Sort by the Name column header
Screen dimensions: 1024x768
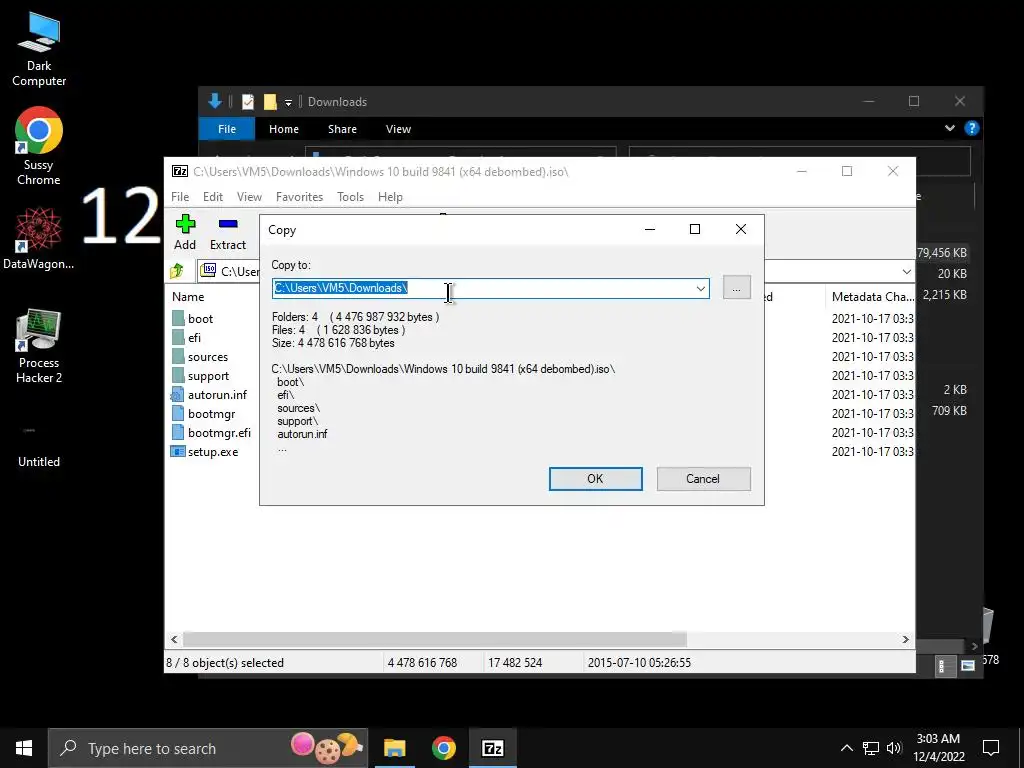click(188, 296)
